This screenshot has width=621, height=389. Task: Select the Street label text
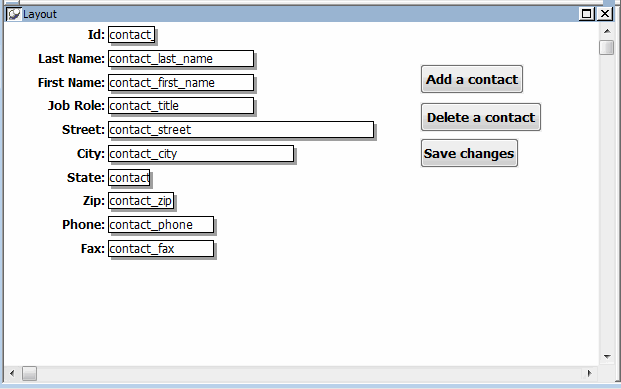click(83, 130)
